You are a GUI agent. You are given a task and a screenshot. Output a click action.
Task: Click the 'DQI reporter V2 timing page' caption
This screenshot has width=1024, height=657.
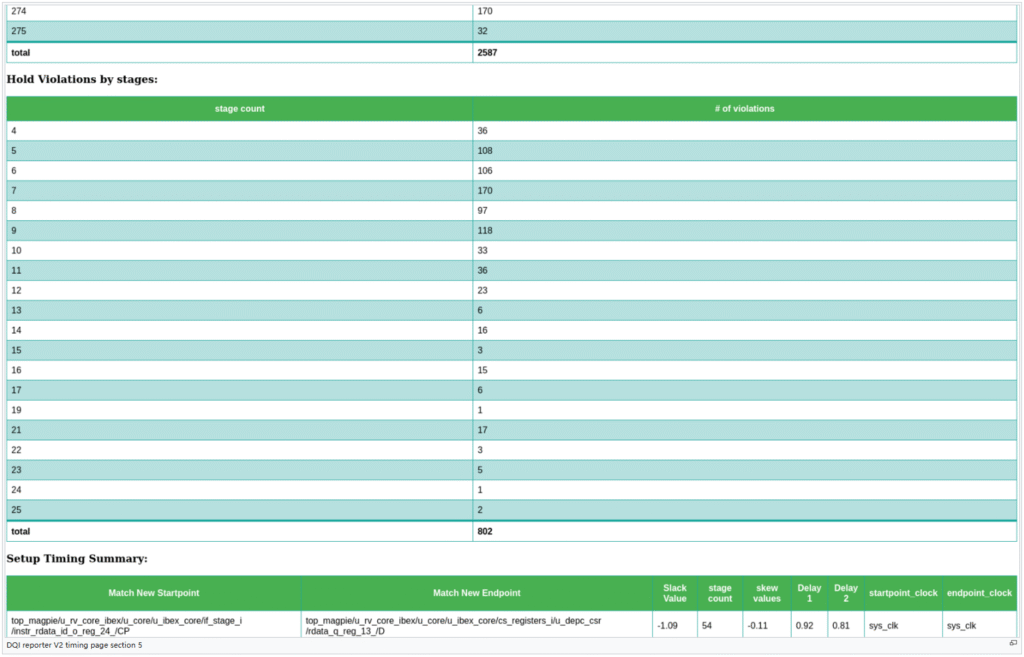click(75, 645)
